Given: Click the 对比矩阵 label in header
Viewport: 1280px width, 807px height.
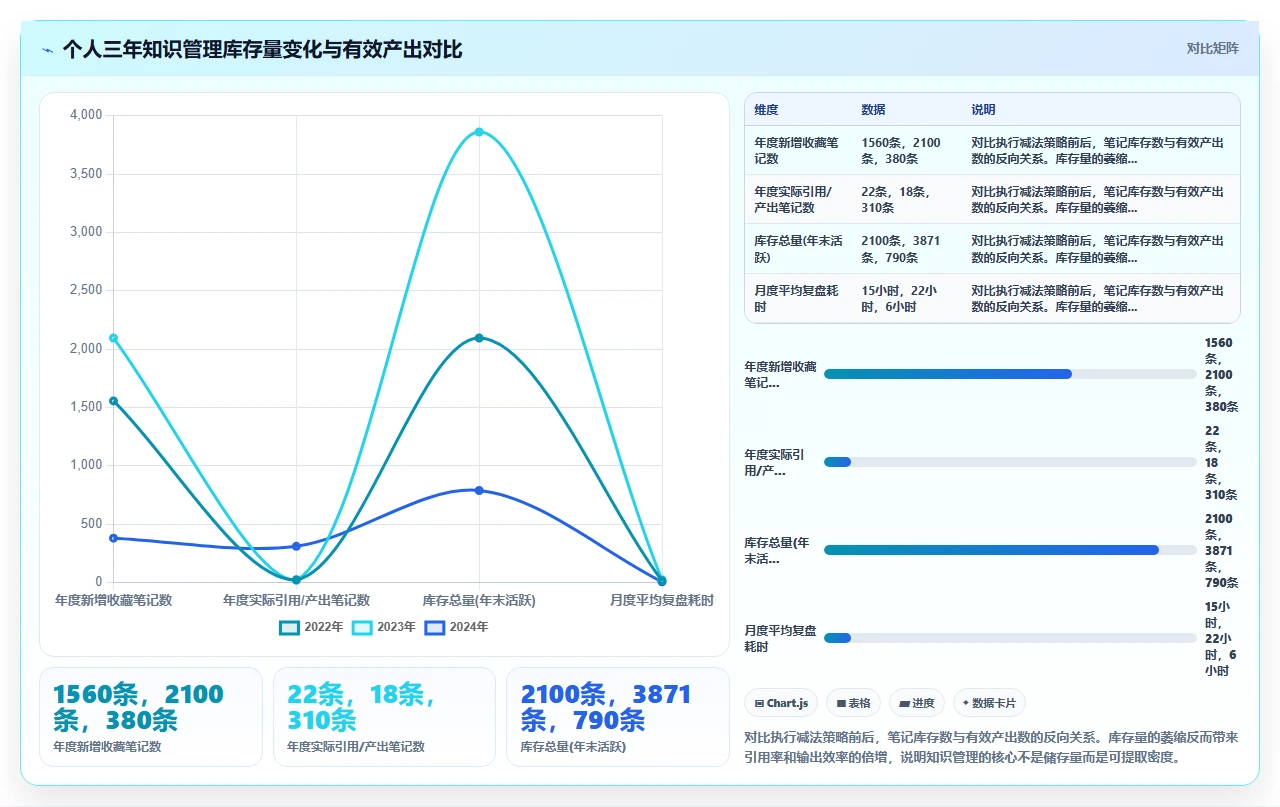Looking at the screenshot, I should [1212, 48].
